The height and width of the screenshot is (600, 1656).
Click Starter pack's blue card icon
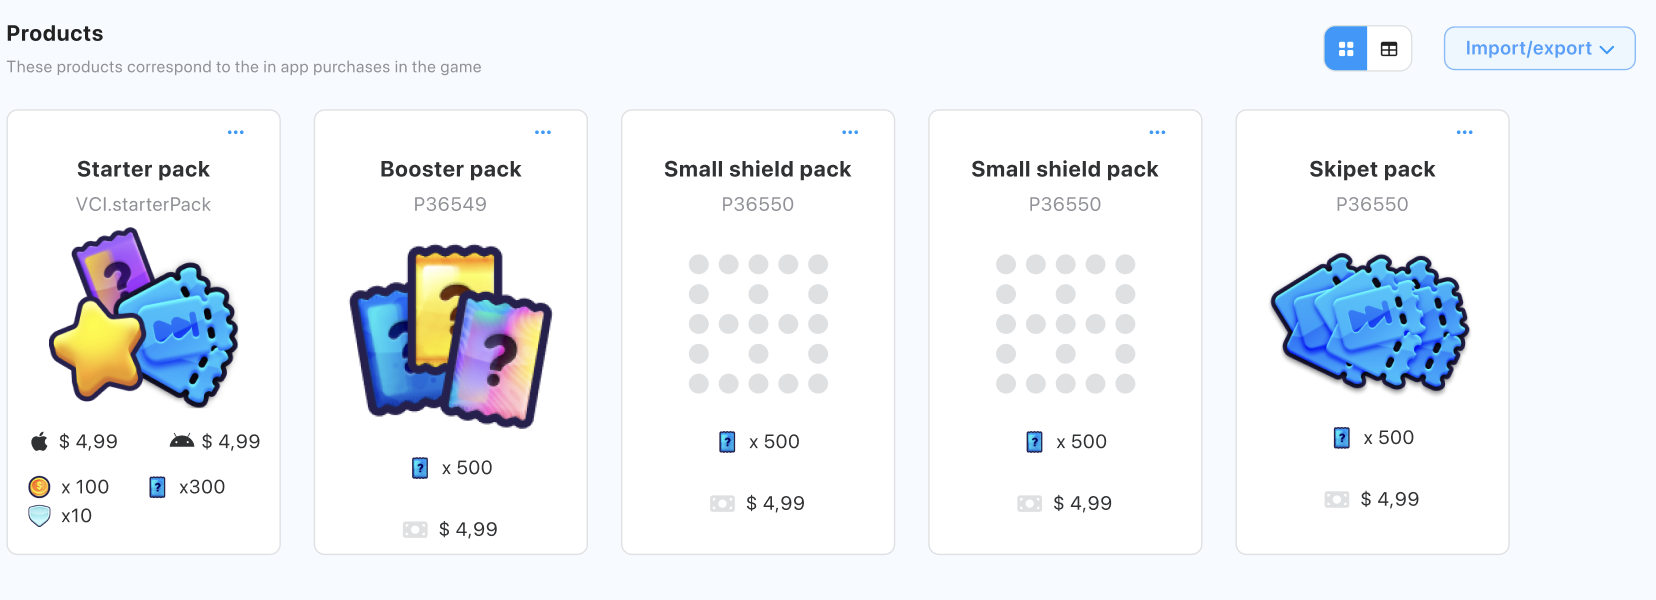click(157, 487)
